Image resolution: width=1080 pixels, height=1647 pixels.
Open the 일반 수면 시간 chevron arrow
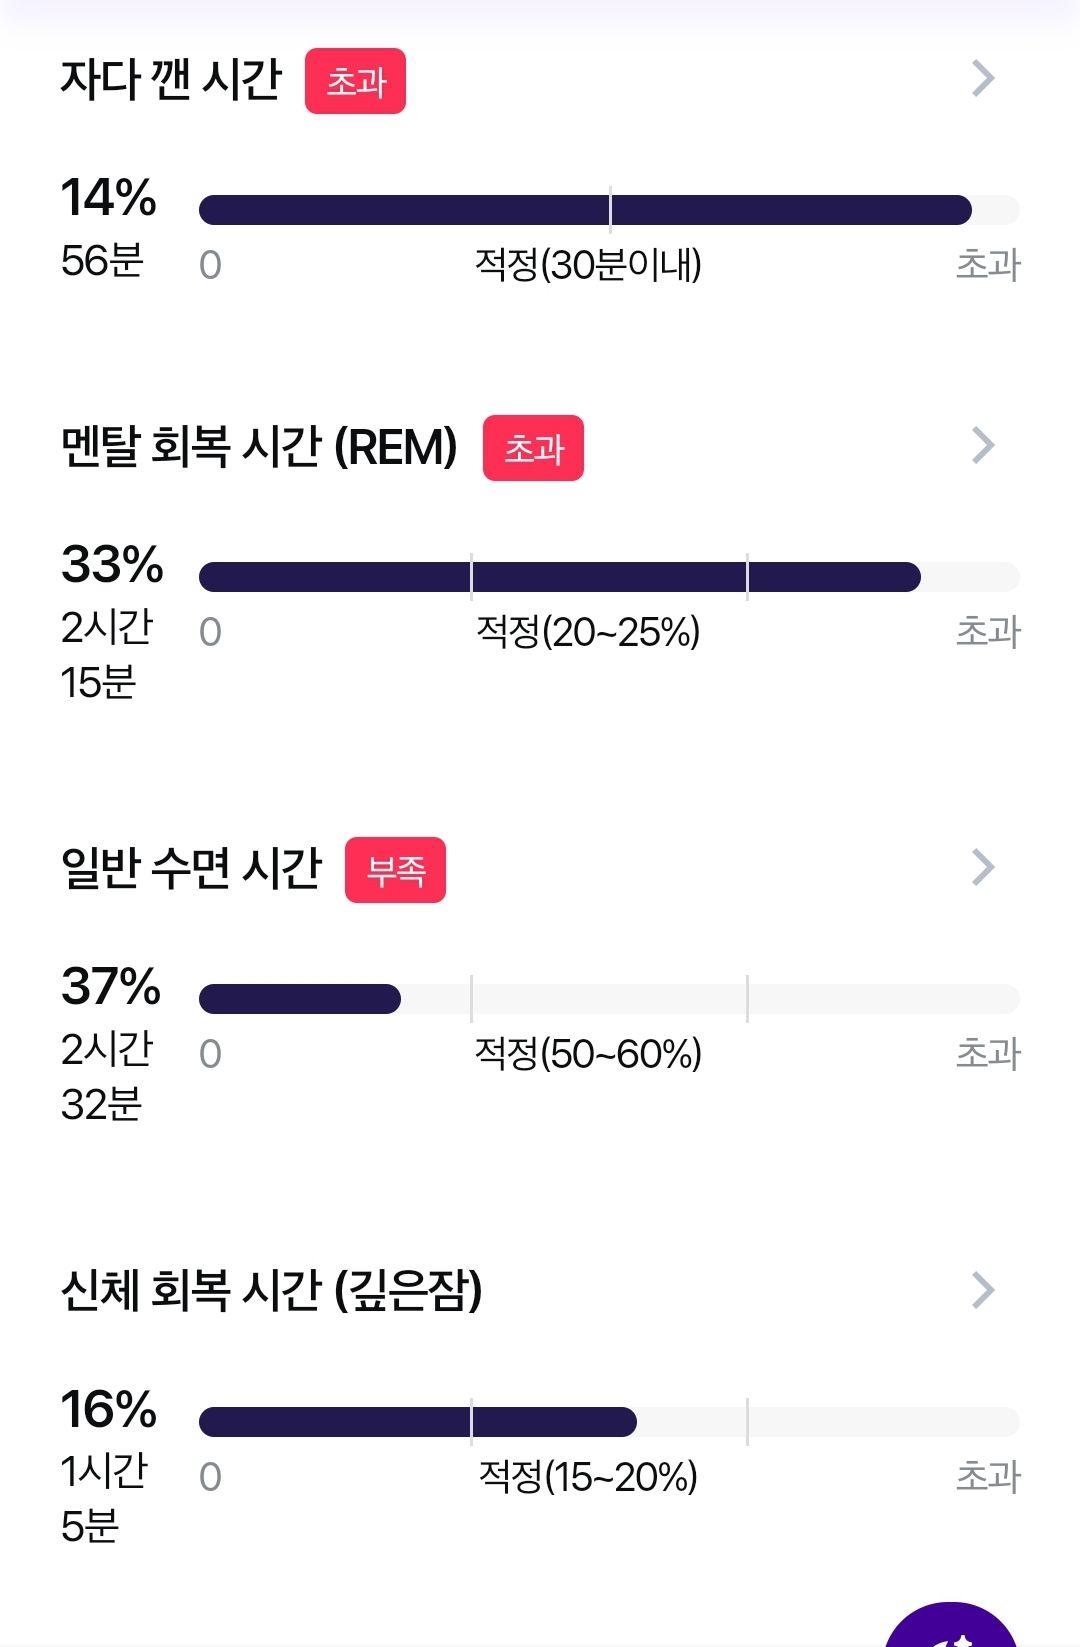(x=984, y=867)
